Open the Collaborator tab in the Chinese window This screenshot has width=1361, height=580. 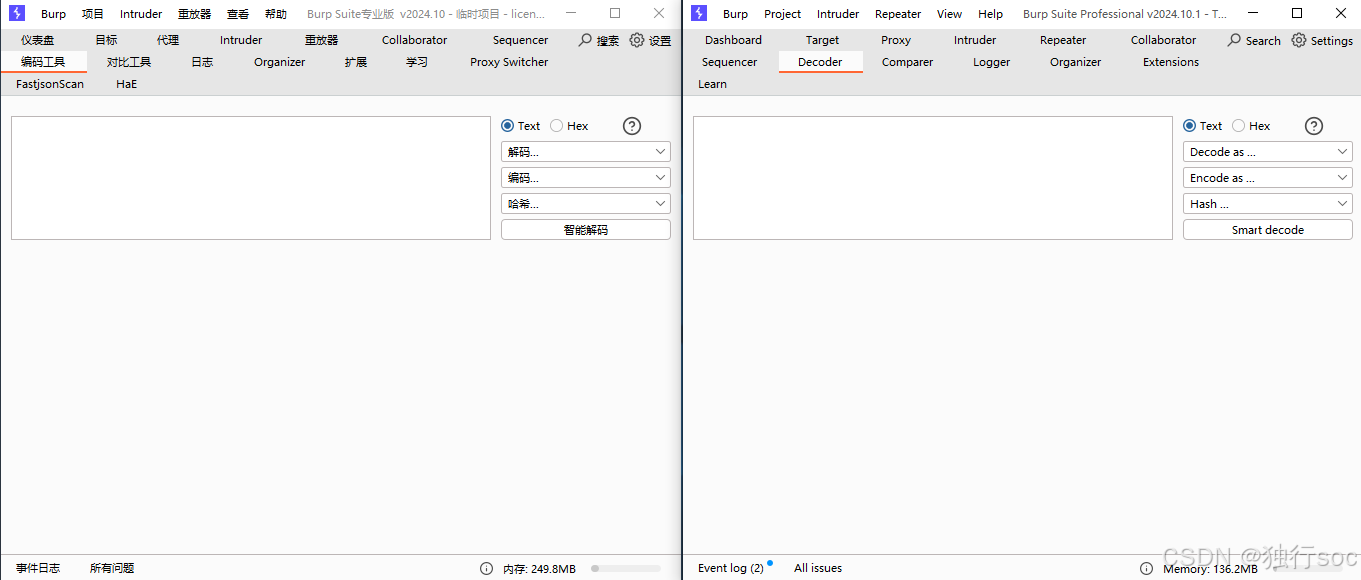[415, 40]
